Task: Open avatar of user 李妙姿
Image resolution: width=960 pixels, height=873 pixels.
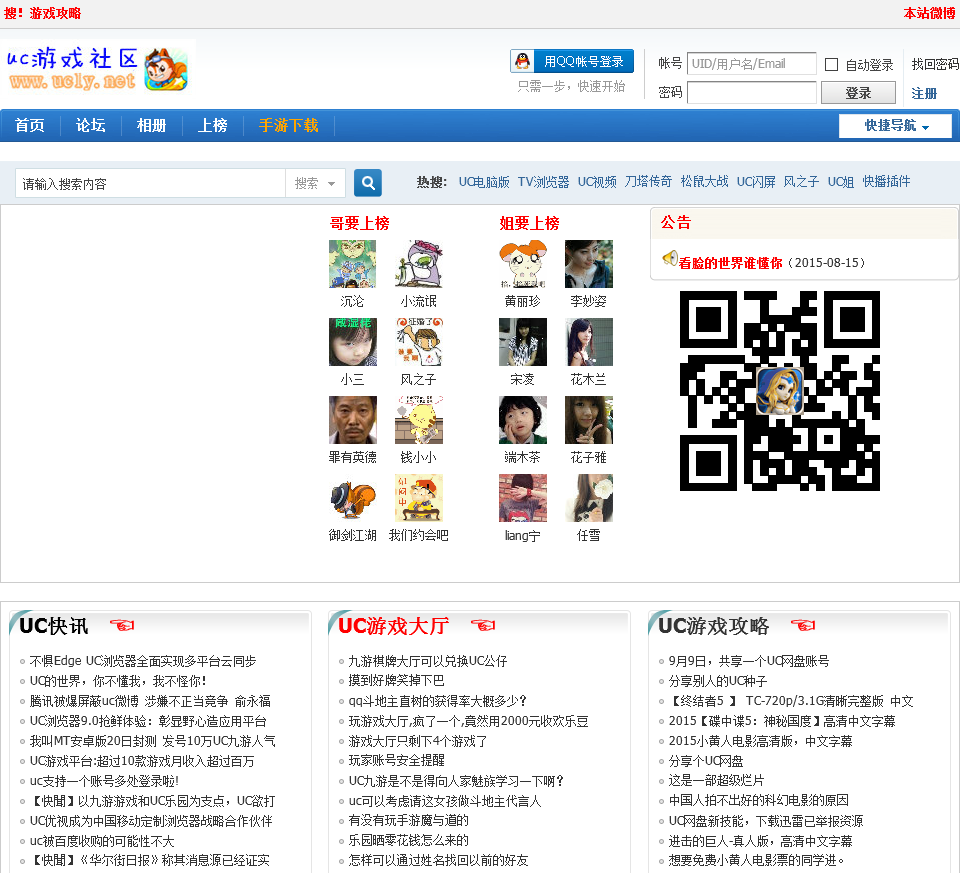Action: tap(589, 264)
